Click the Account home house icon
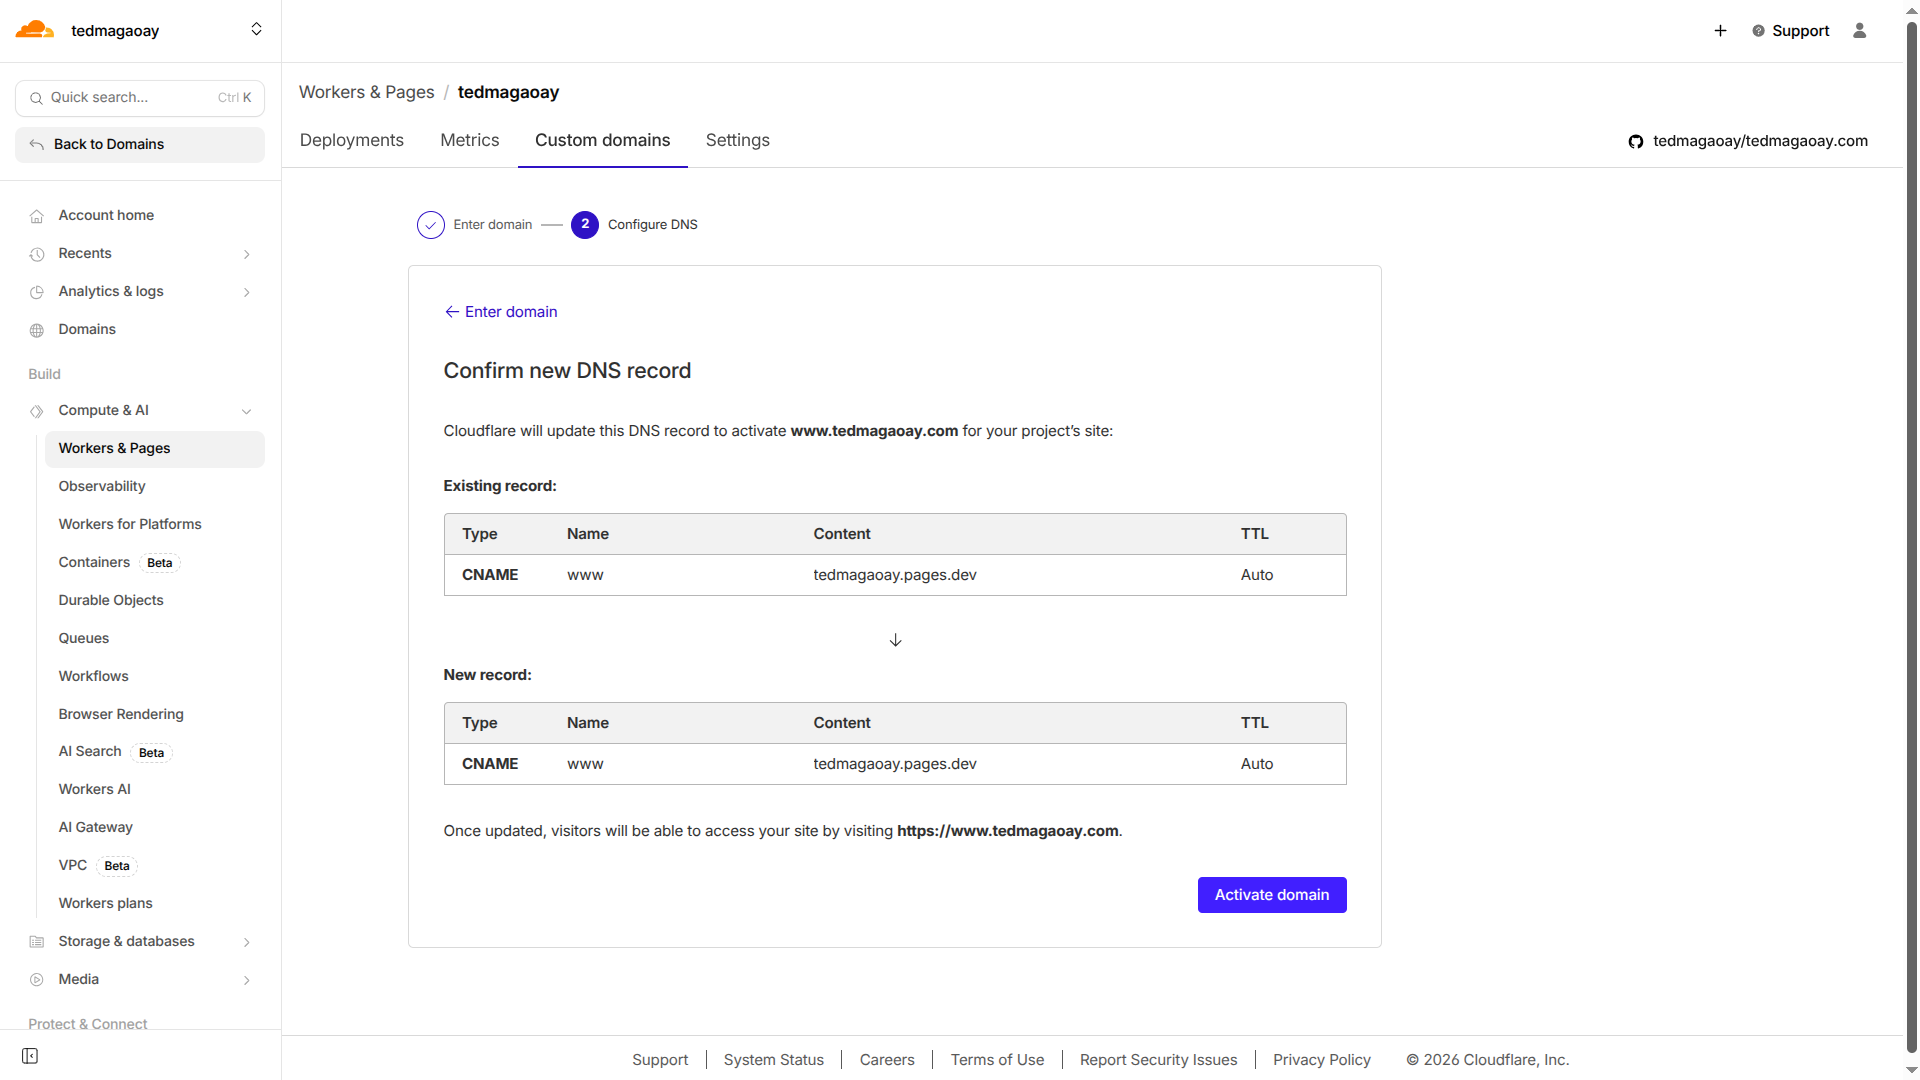The width and height of the screenshot is (1920, 1080). coord(37,216)
